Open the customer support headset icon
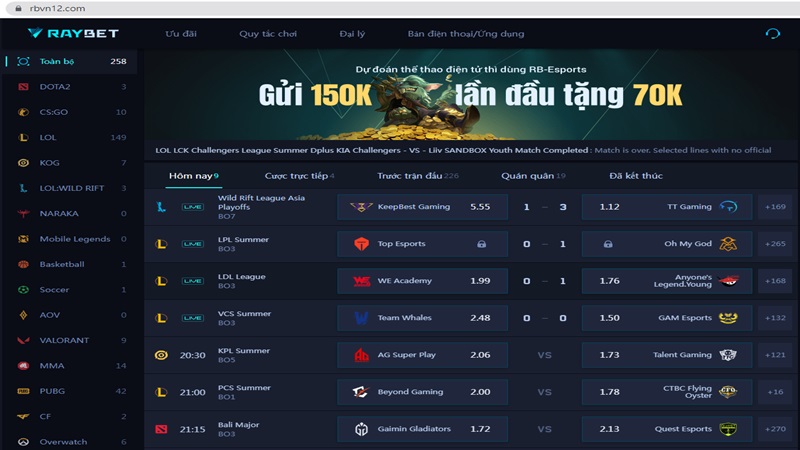This screenshot has width=800, height=450. coord(772,34)
